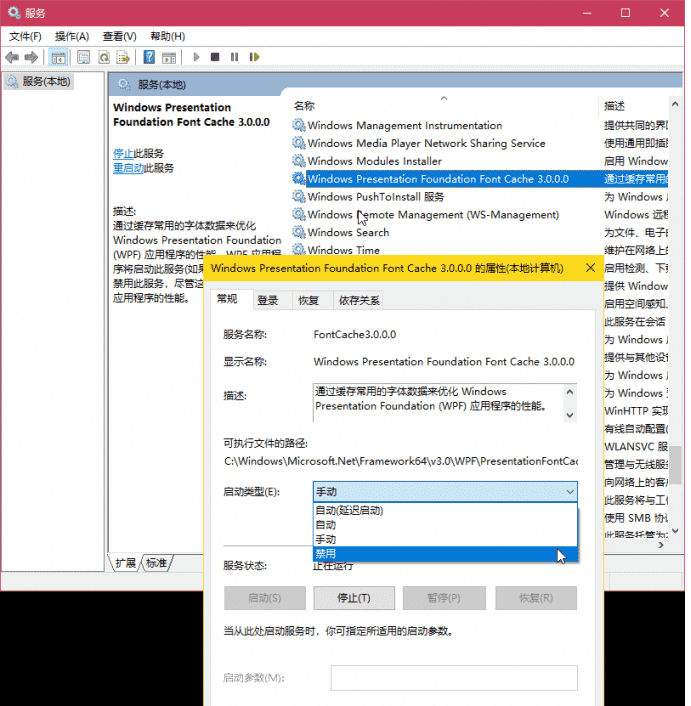691x706 pixels.
Task: Choose 自动 from startup type list
Action: 445,525
